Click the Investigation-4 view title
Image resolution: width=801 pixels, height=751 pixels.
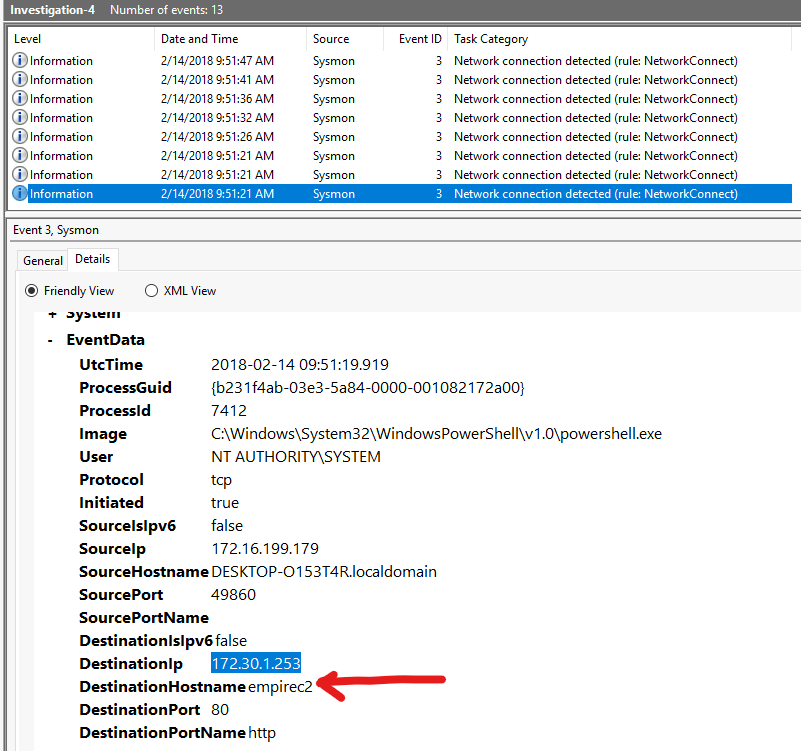pos(53,10)
